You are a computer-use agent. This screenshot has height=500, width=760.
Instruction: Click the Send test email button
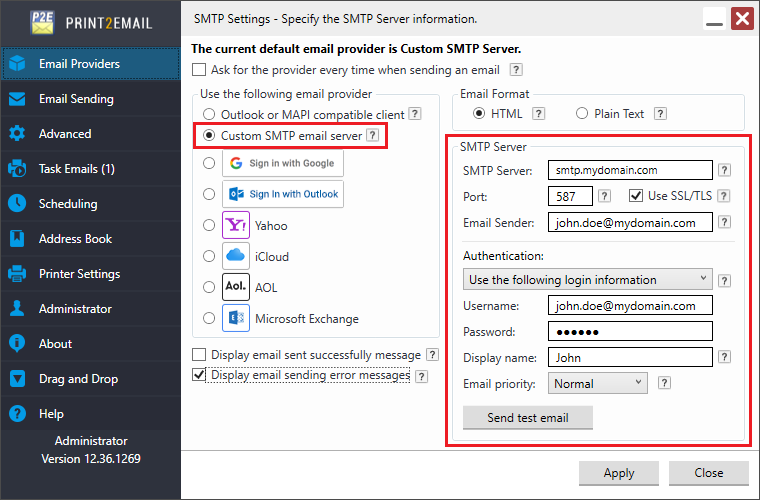(x=527, y=417)
